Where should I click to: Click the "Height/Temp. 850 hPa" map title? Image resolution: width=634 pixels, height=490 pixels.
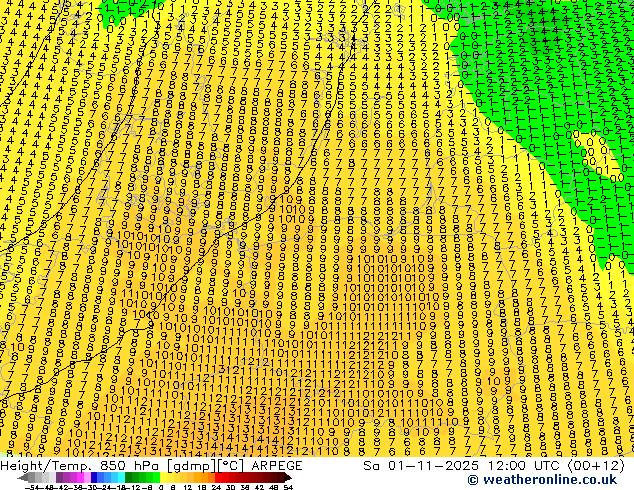tap(79, 466)
